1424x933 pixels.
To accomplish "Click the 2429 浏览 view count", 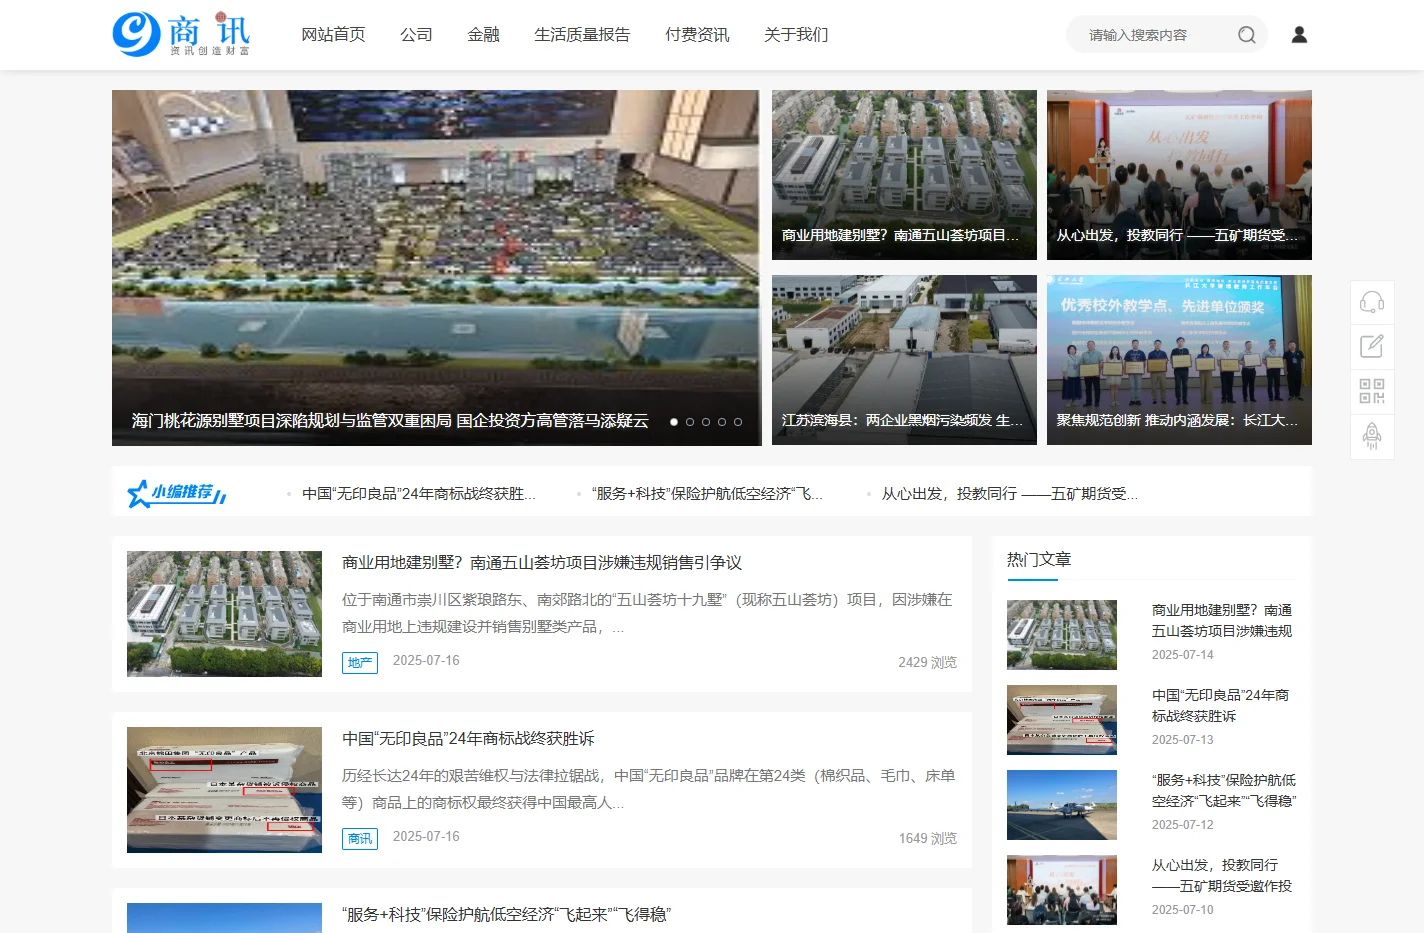I will pos(927,662).
